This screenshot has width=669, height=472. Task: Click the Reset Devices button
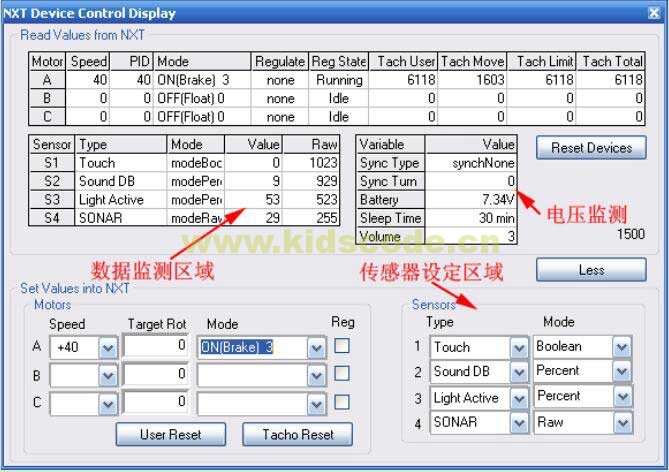click(591, 148)
